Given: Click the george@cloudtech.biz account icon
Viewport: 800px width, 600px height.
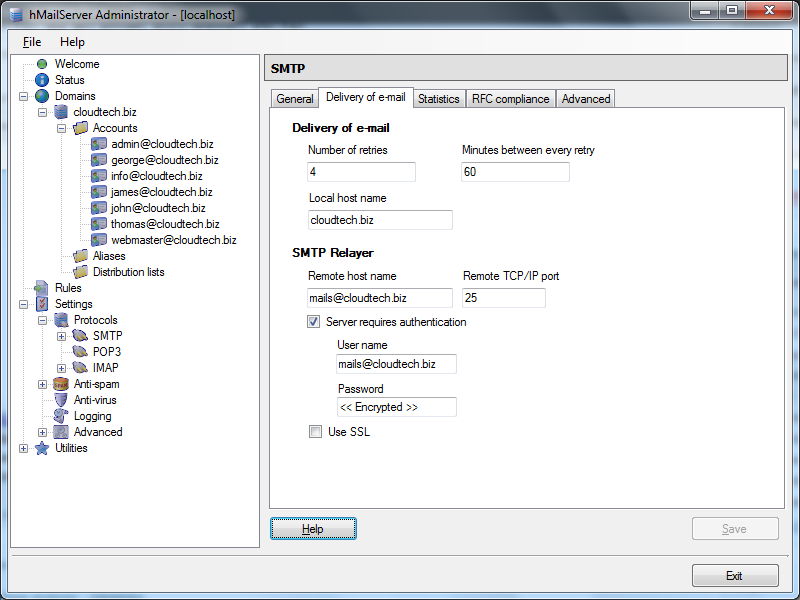Looking at the screenshot, I should [x=99, y=160].
